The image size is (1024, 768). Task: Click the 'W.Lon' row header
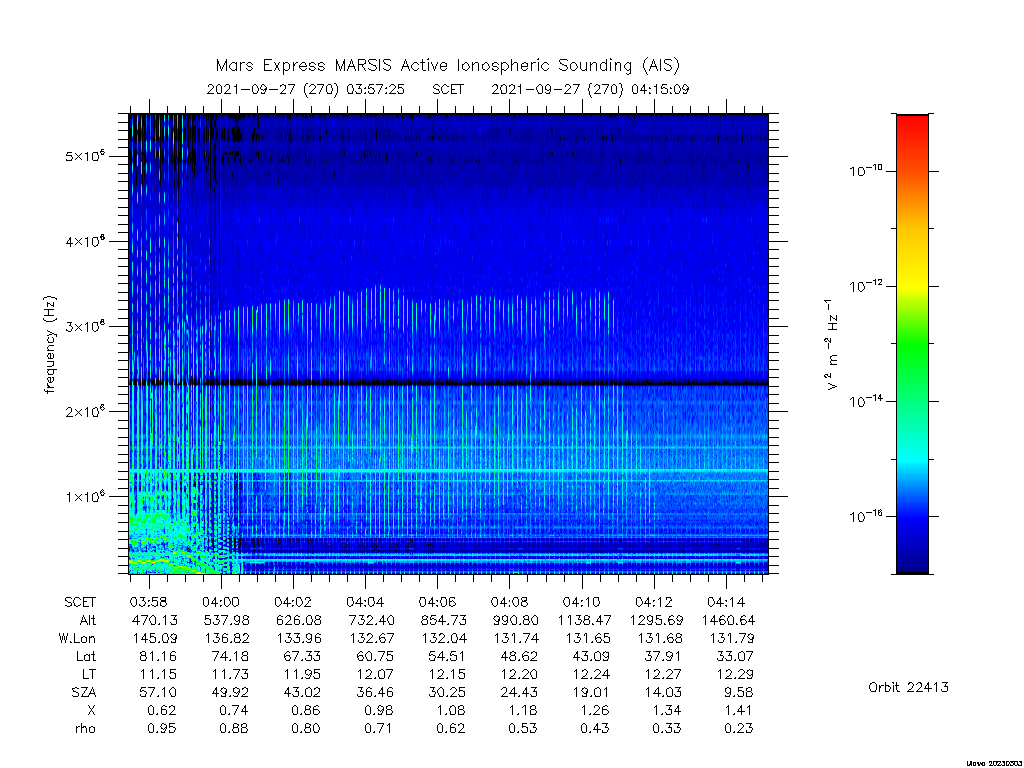tap(76, 638)
